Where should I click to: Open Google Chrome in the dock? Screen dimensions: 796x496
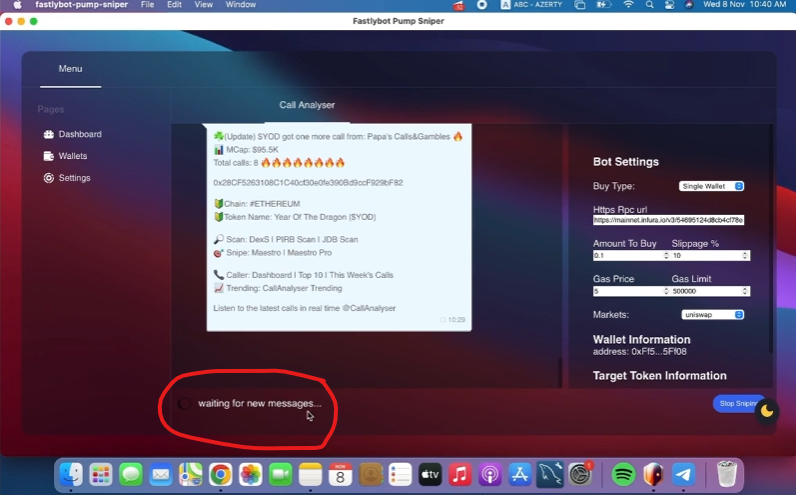click(x=222, y=474)
